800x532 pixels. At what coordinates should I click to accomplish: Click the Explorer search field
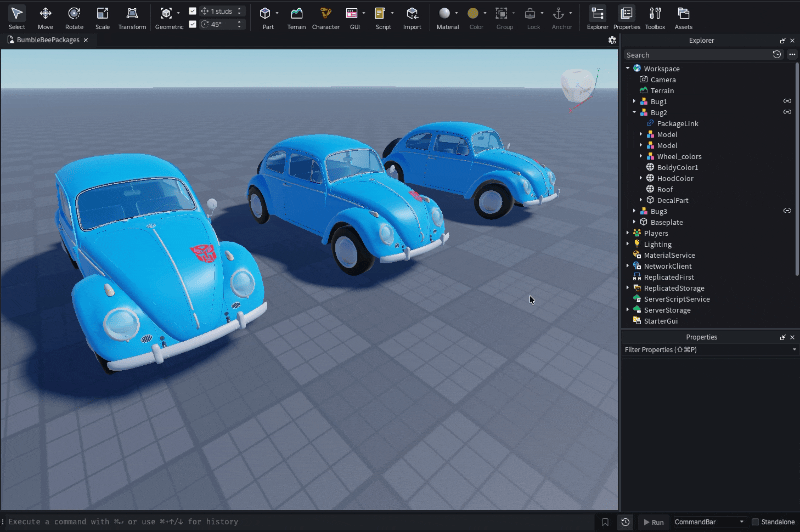[x=697, y=55]
